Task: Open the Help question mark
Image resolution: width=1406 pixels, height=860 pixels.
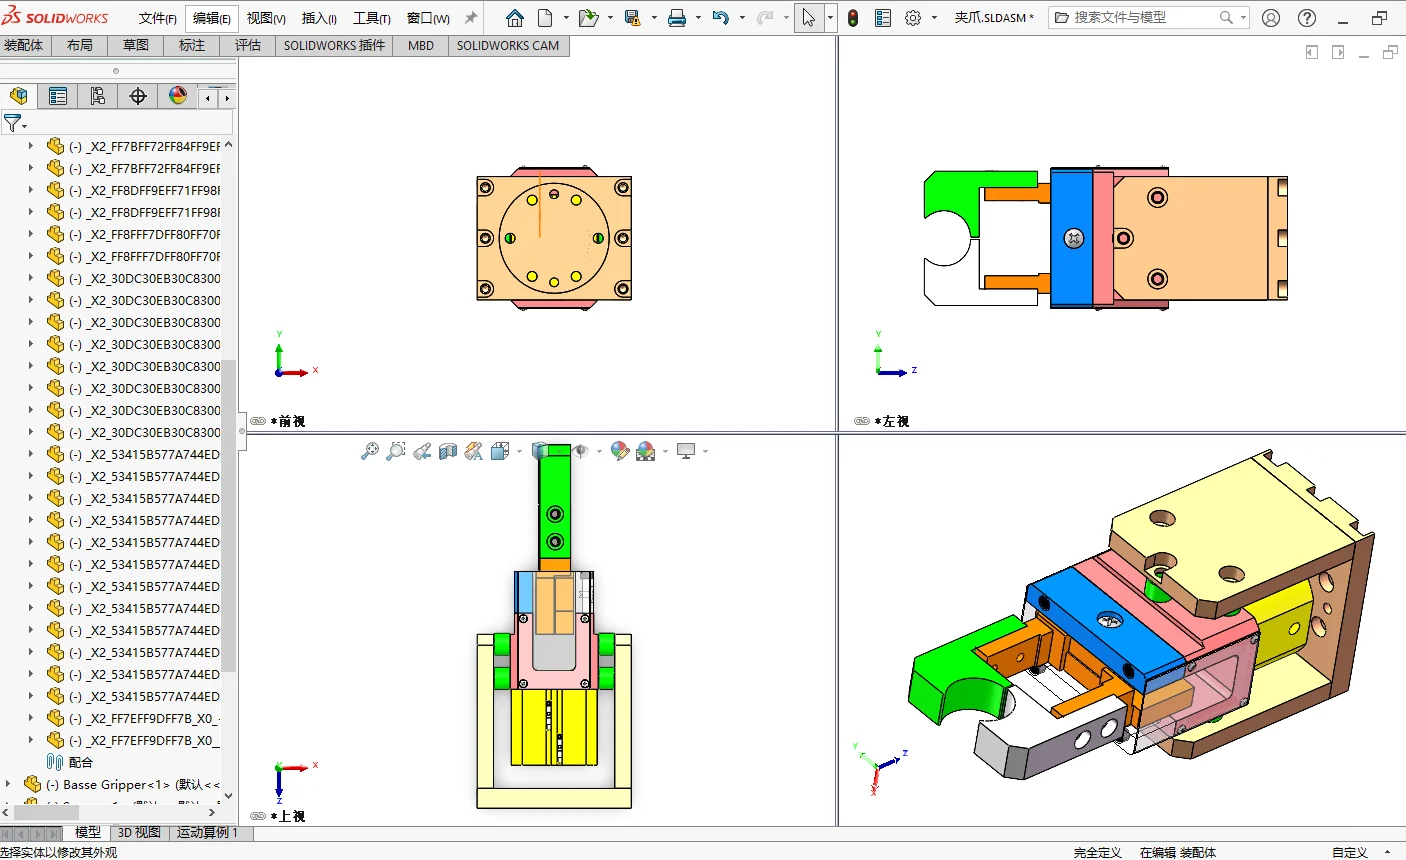Action: pos(1307,18)
